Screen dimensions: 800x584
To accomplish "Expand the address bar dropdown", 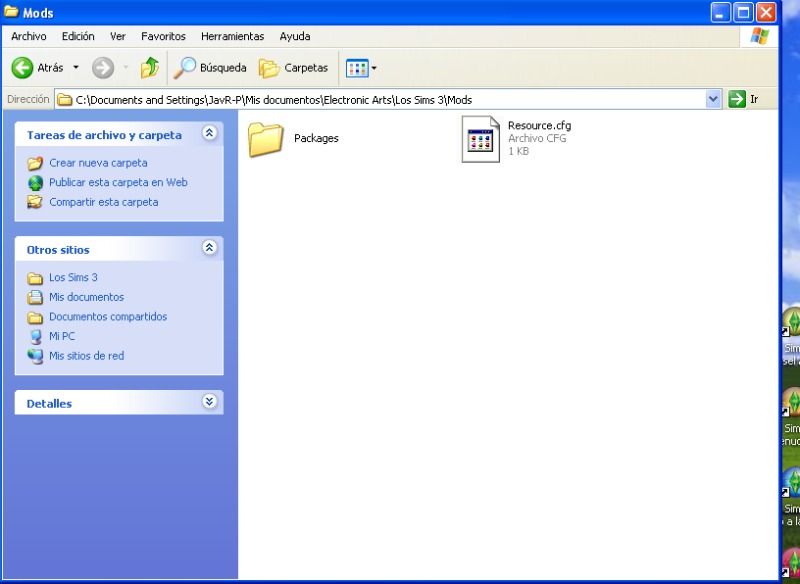I will point(713,99).
